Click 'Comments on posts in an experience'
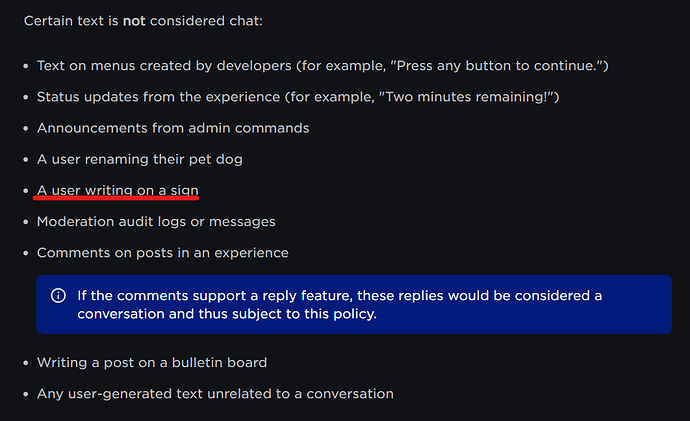690x421 pixels. 163,253
